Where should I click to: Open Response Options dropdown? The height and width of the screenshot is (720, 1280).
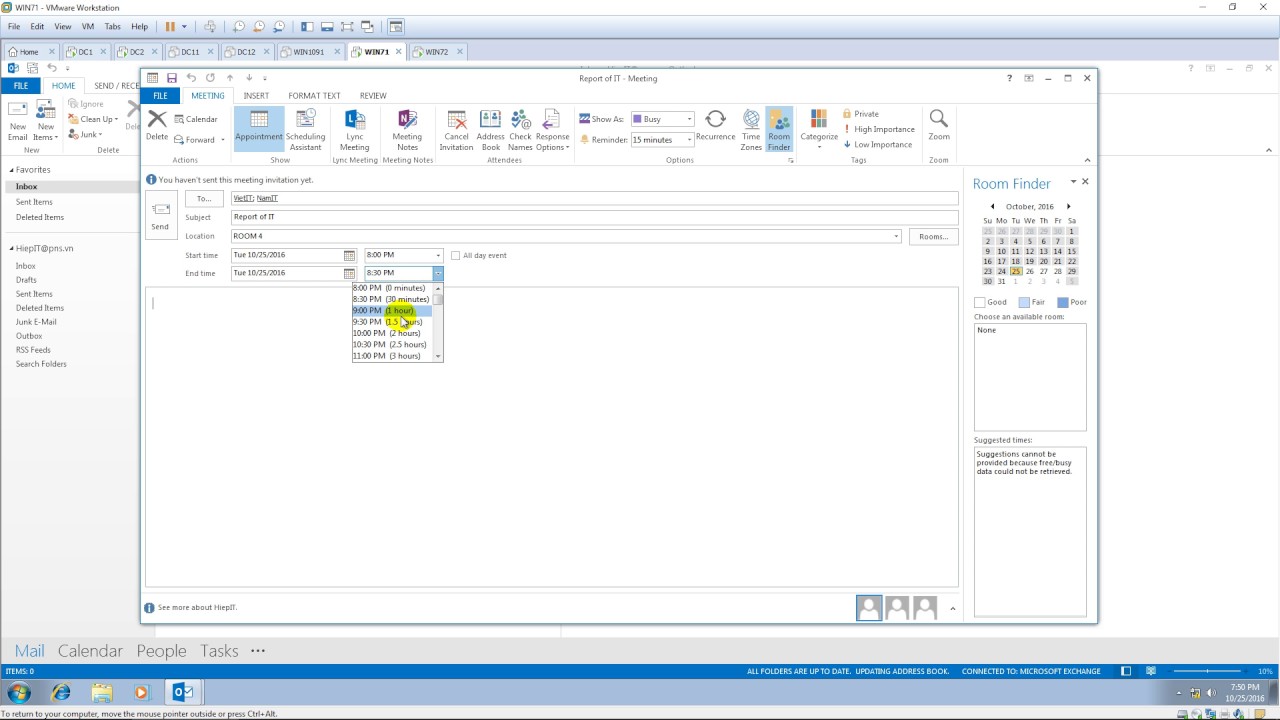552,129
